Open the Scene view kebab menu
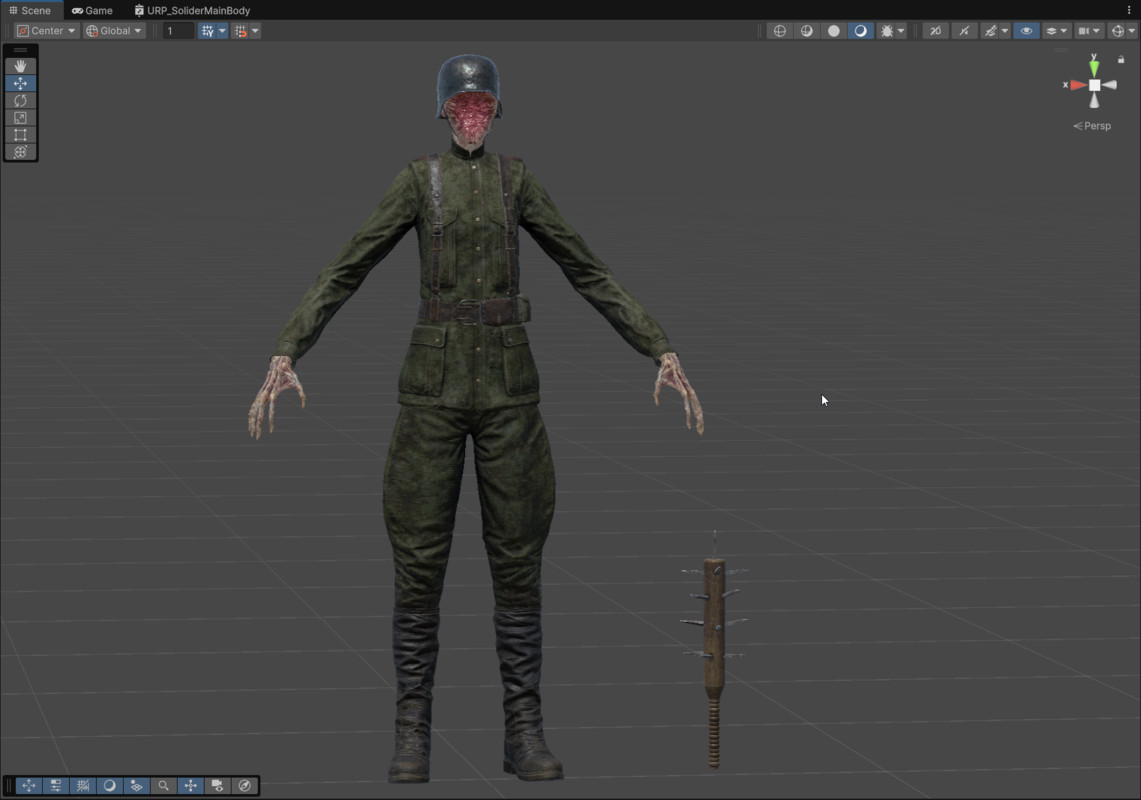 tap(1129, 10)
